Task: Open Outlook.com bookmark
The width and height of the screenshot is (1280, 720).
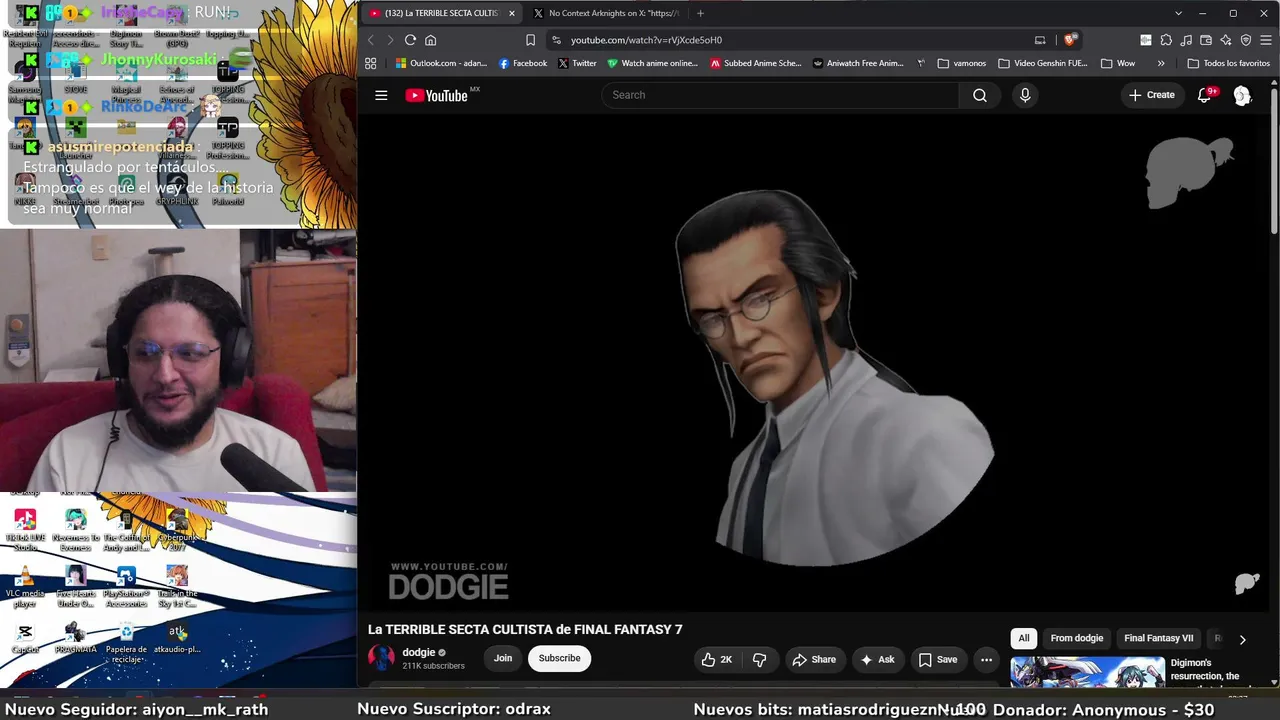Action: 441,63
